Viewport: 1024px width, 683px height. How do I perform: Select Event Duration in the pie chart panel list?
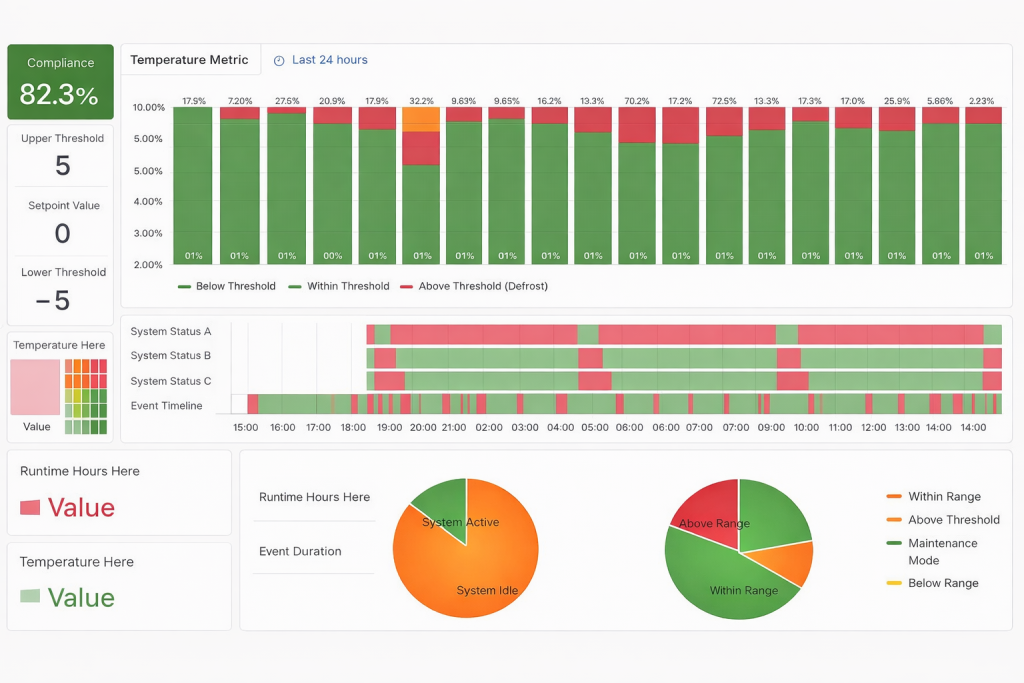(300, 551)
